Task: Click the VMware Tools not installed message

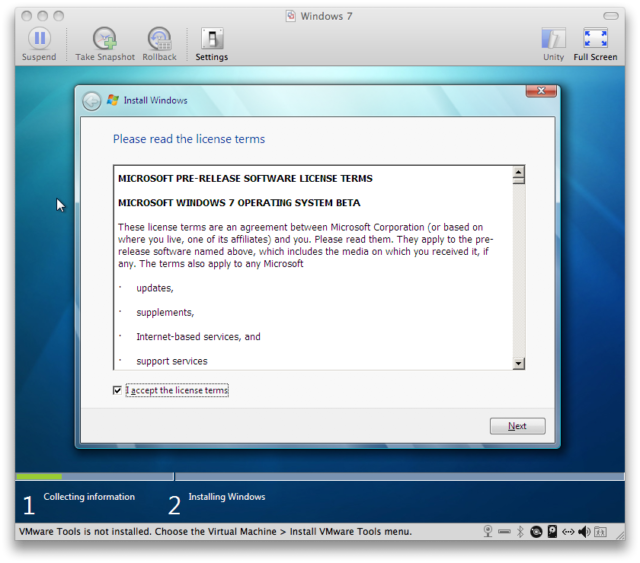Action: pyautogui.click(x=216, y=532)
